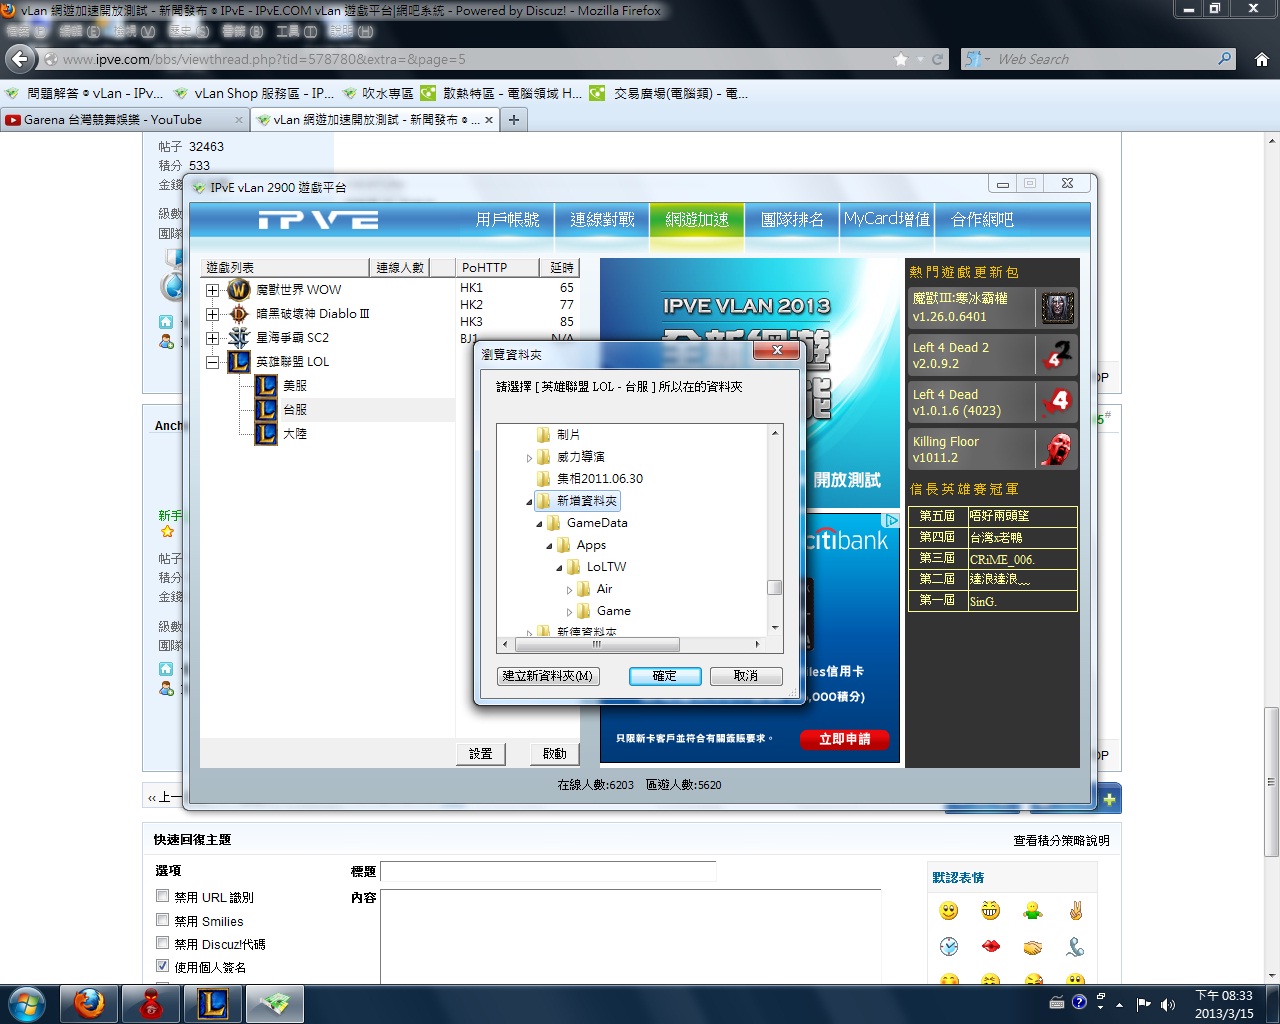This screenshot has width=1280, height=1024.
Task: Click the 英雄聯盟 LOL parent game icon
Action: [x=238, y=362]
